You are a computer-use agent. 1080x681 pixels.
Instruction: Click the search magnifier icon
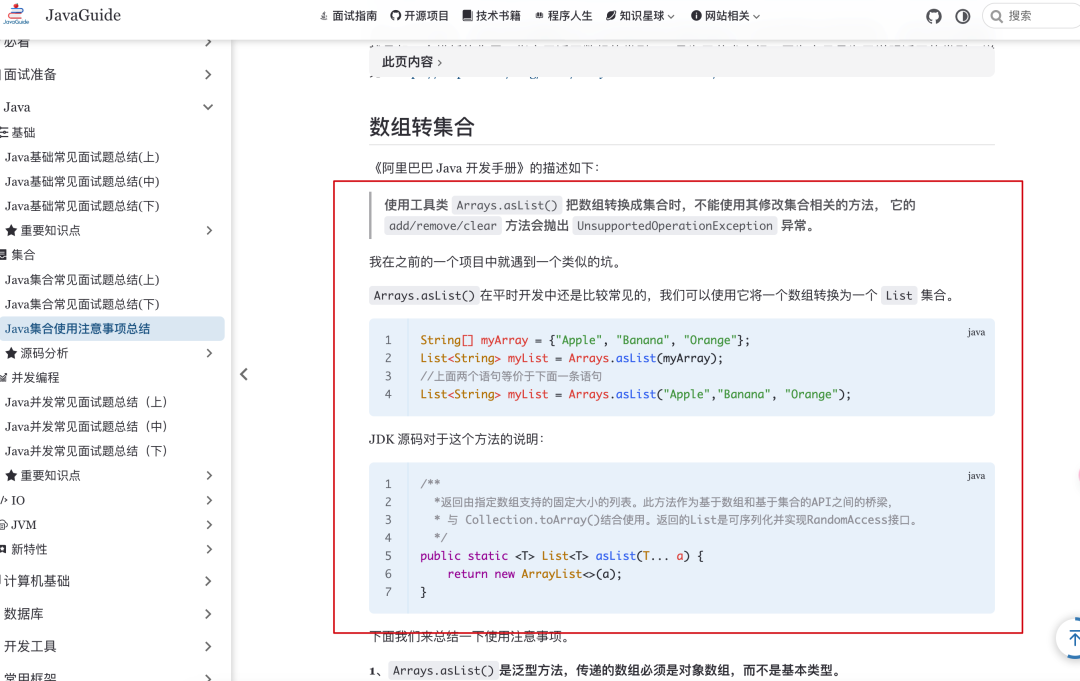[x=996, y=16]
